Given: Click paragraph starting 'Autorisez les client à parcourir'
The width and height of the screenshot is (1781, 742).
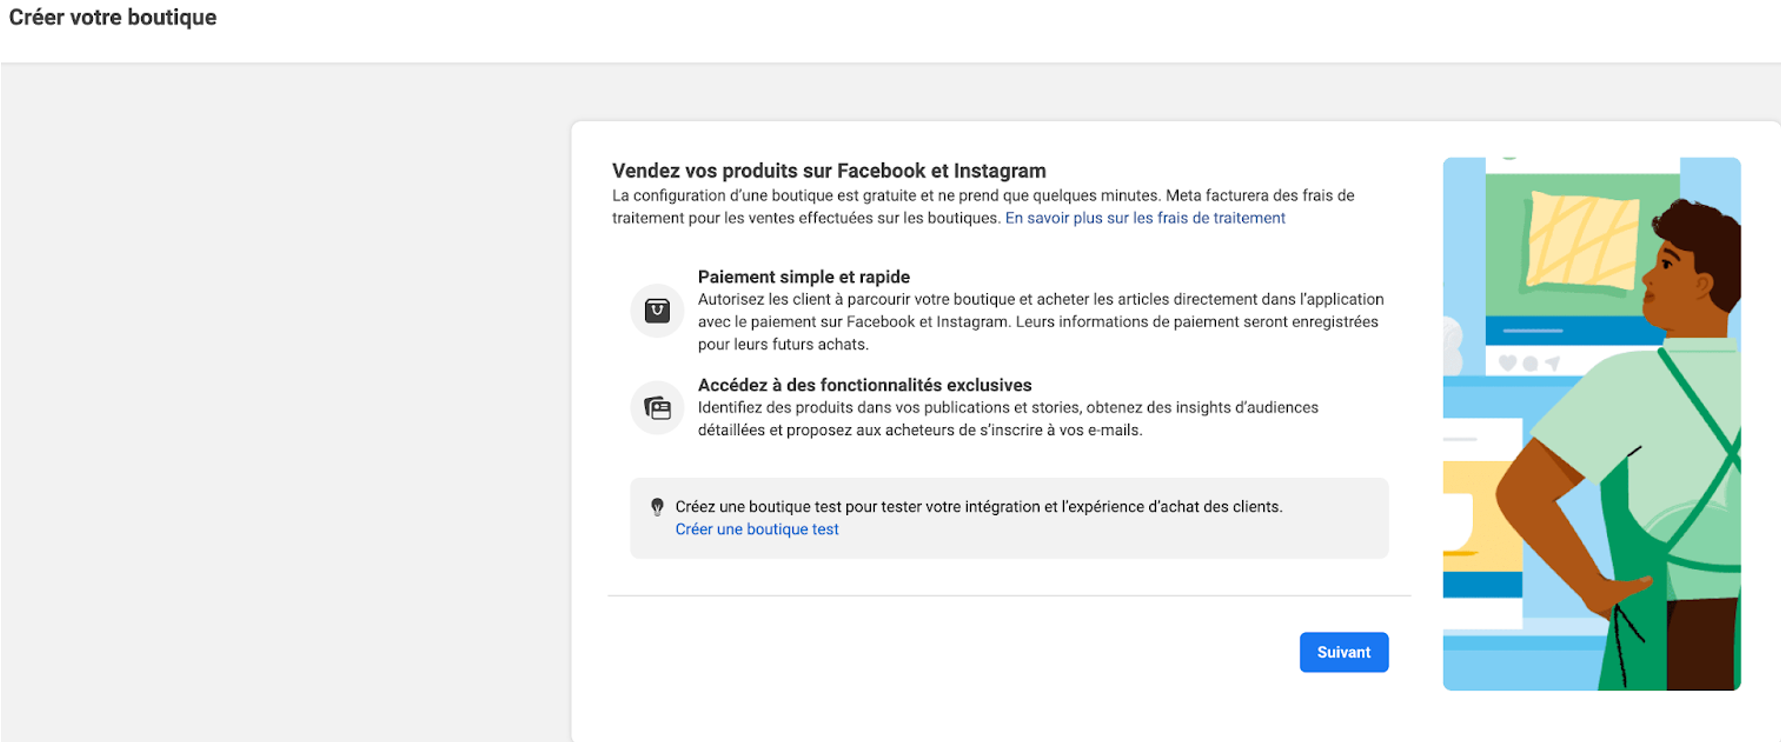Looking at the screenshot, I should [1041, 322].
